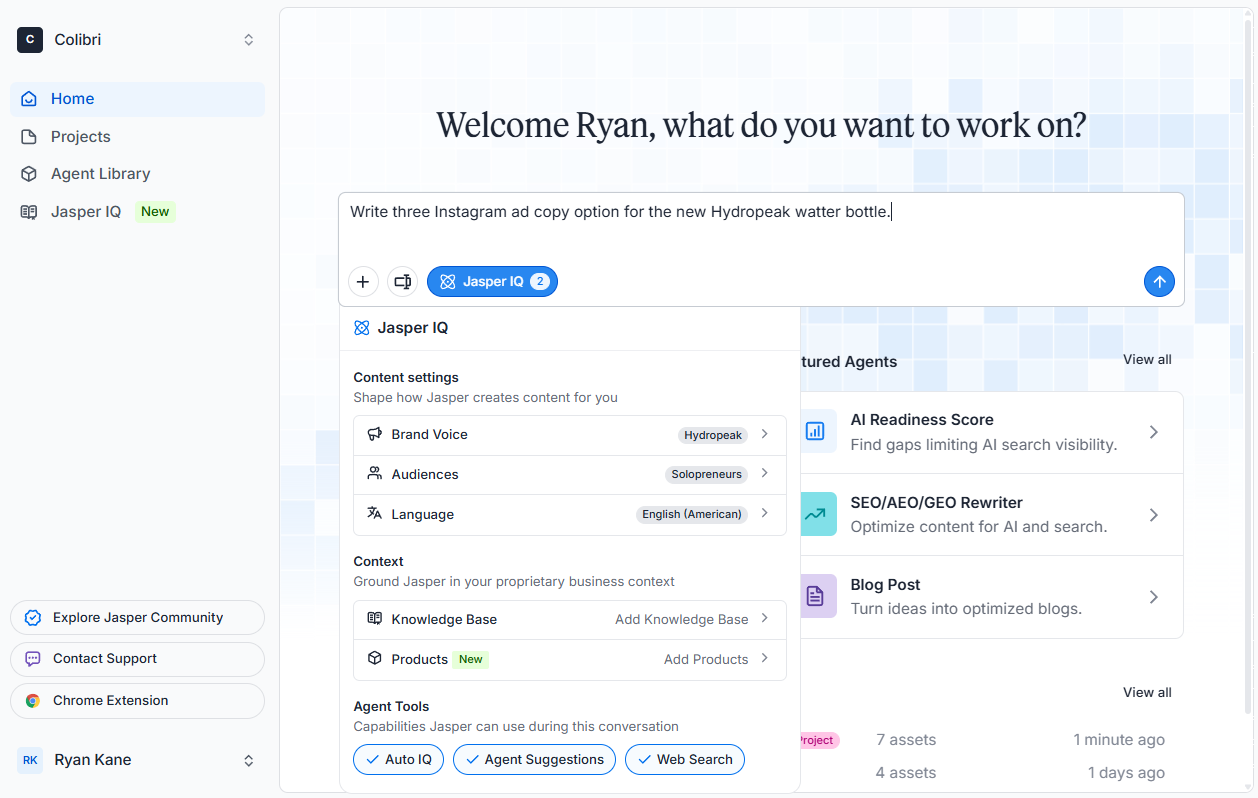This screenshot has width=1258, height=798.
Task: Open Contact Support
Action: pos(138,659)
